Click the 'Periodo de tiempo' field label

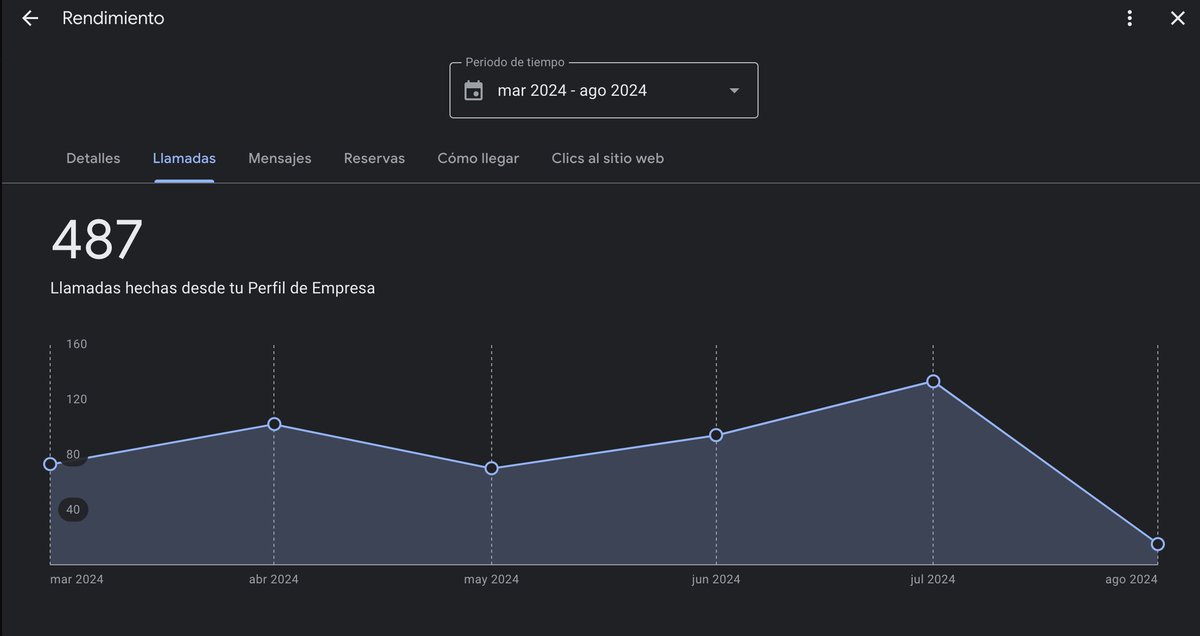point(514,62)
